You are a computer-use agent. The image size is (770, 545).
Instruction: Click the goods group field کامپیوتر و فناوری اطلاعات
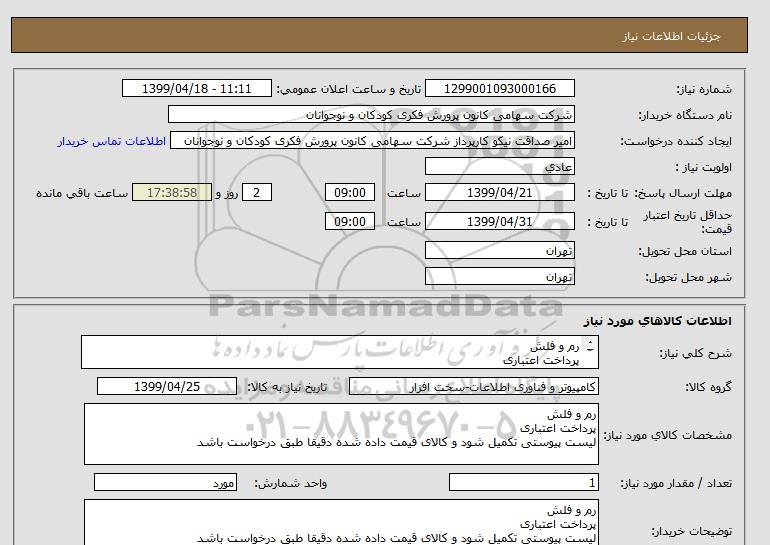pos(474,386)
